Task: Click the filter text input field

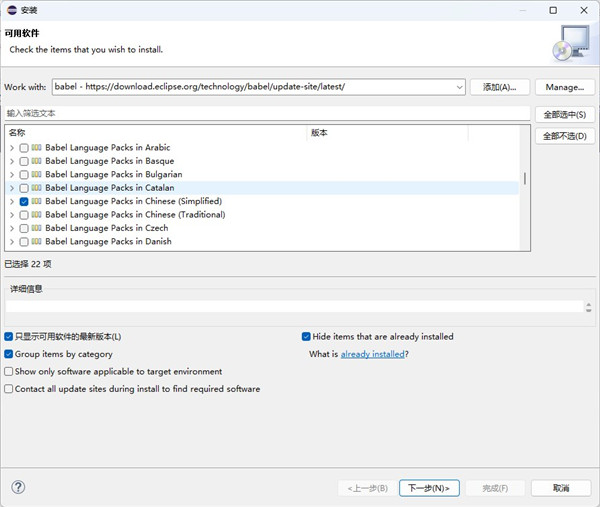Action: tap(267, 113)
